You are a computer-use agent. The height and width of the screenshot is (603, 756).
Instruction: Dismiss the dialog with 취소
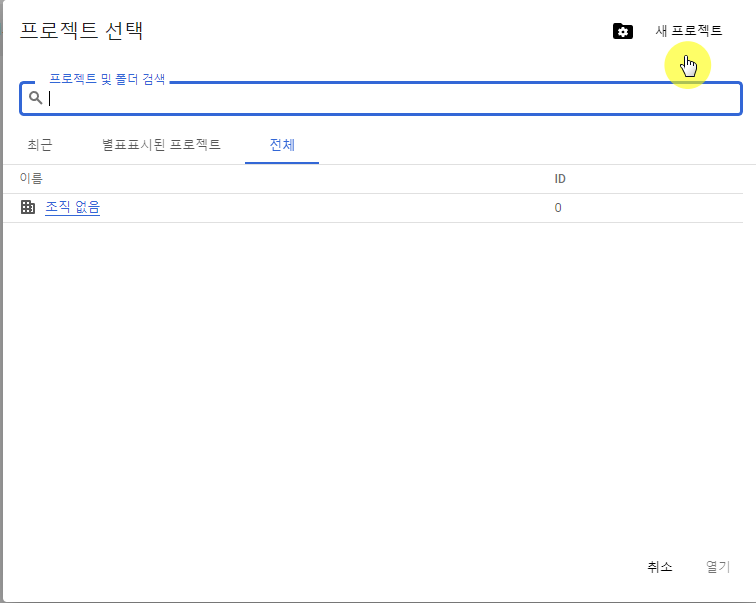coord(659,567)
